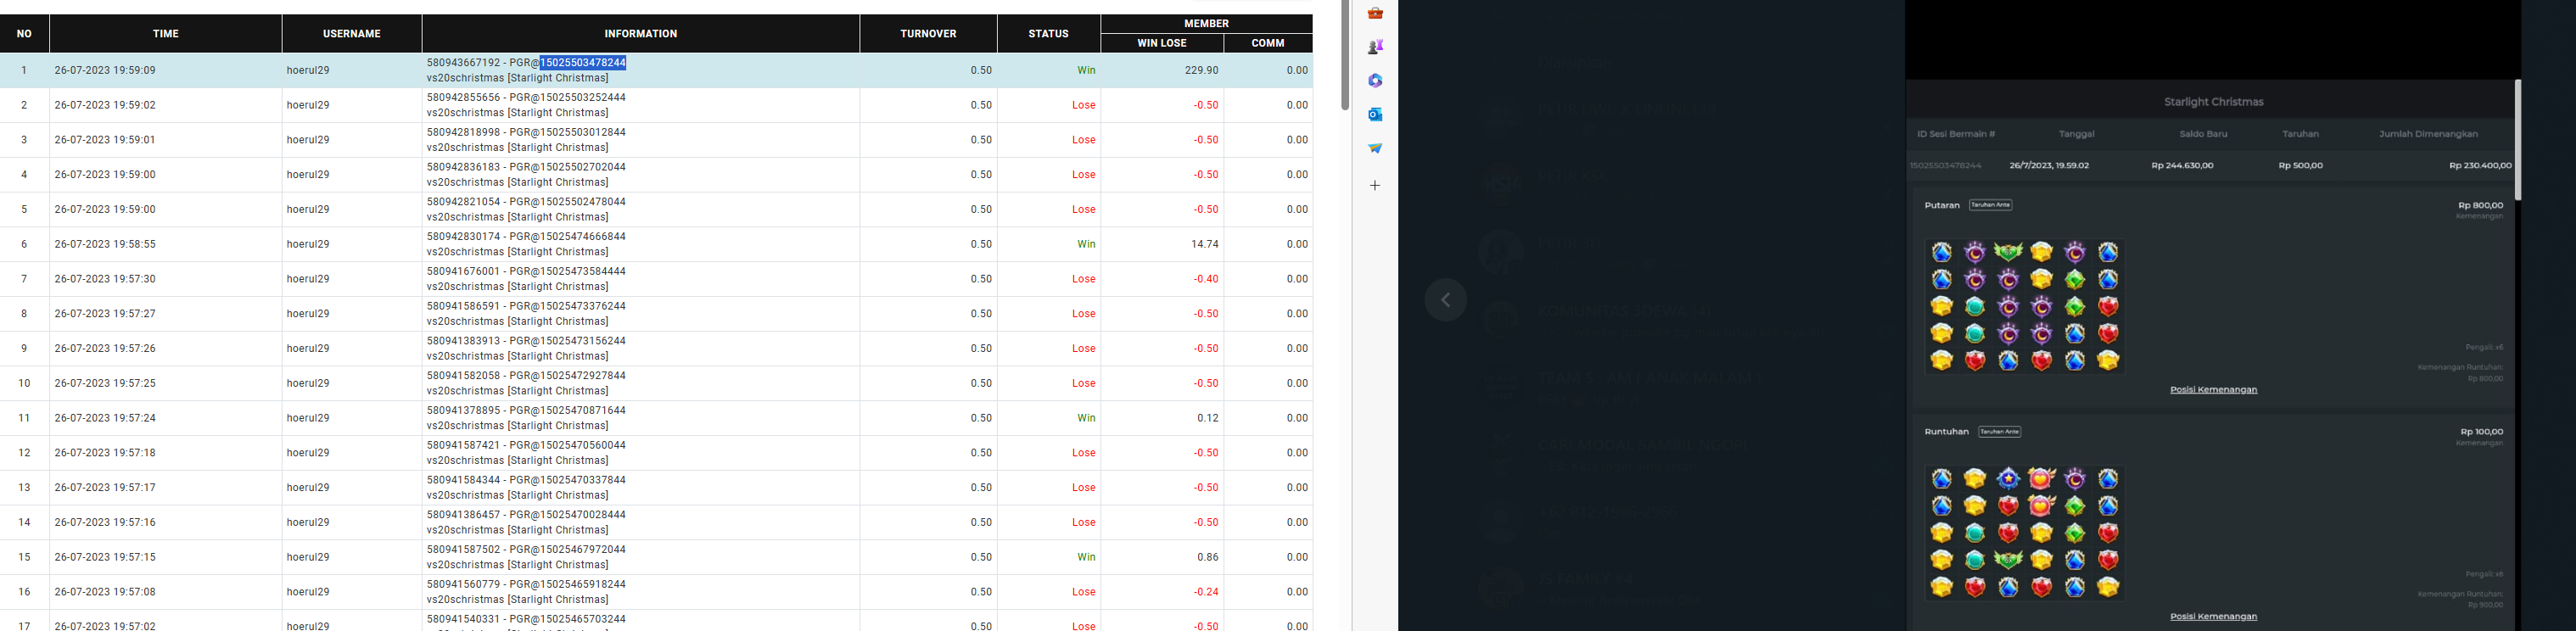
Task: Click the 229.90 win amount
Action: pyautogui.click(x=1202, y=71)
